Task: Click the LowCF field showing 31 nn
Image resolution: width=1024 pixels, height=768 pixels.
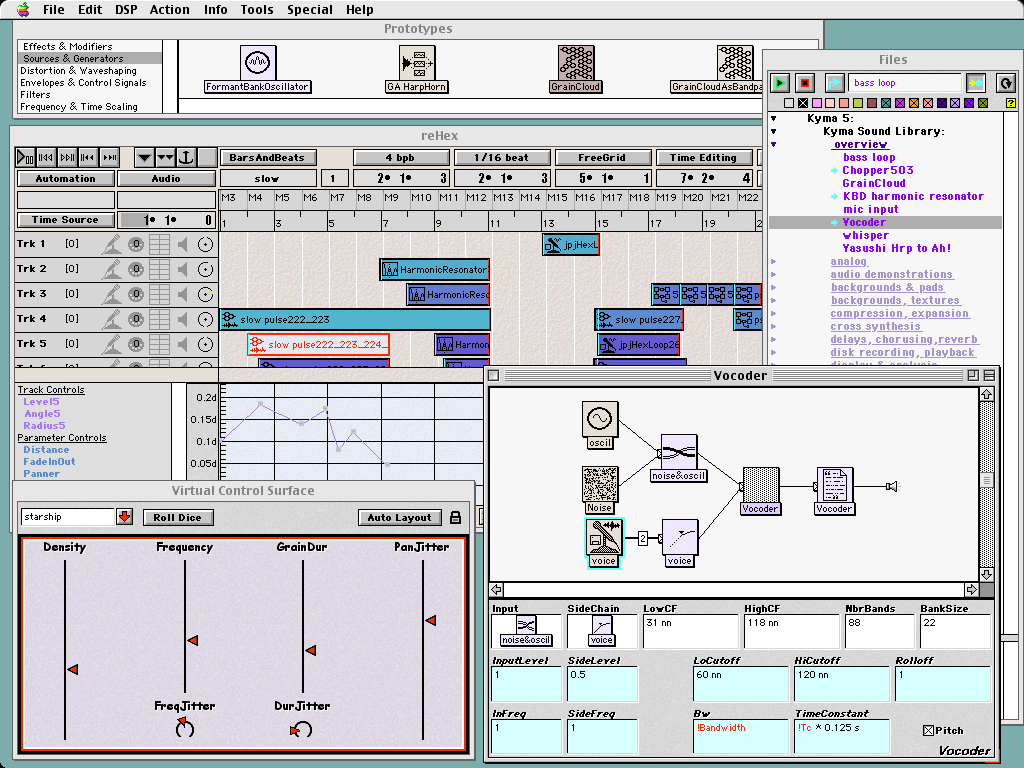Action: point(690,631)
